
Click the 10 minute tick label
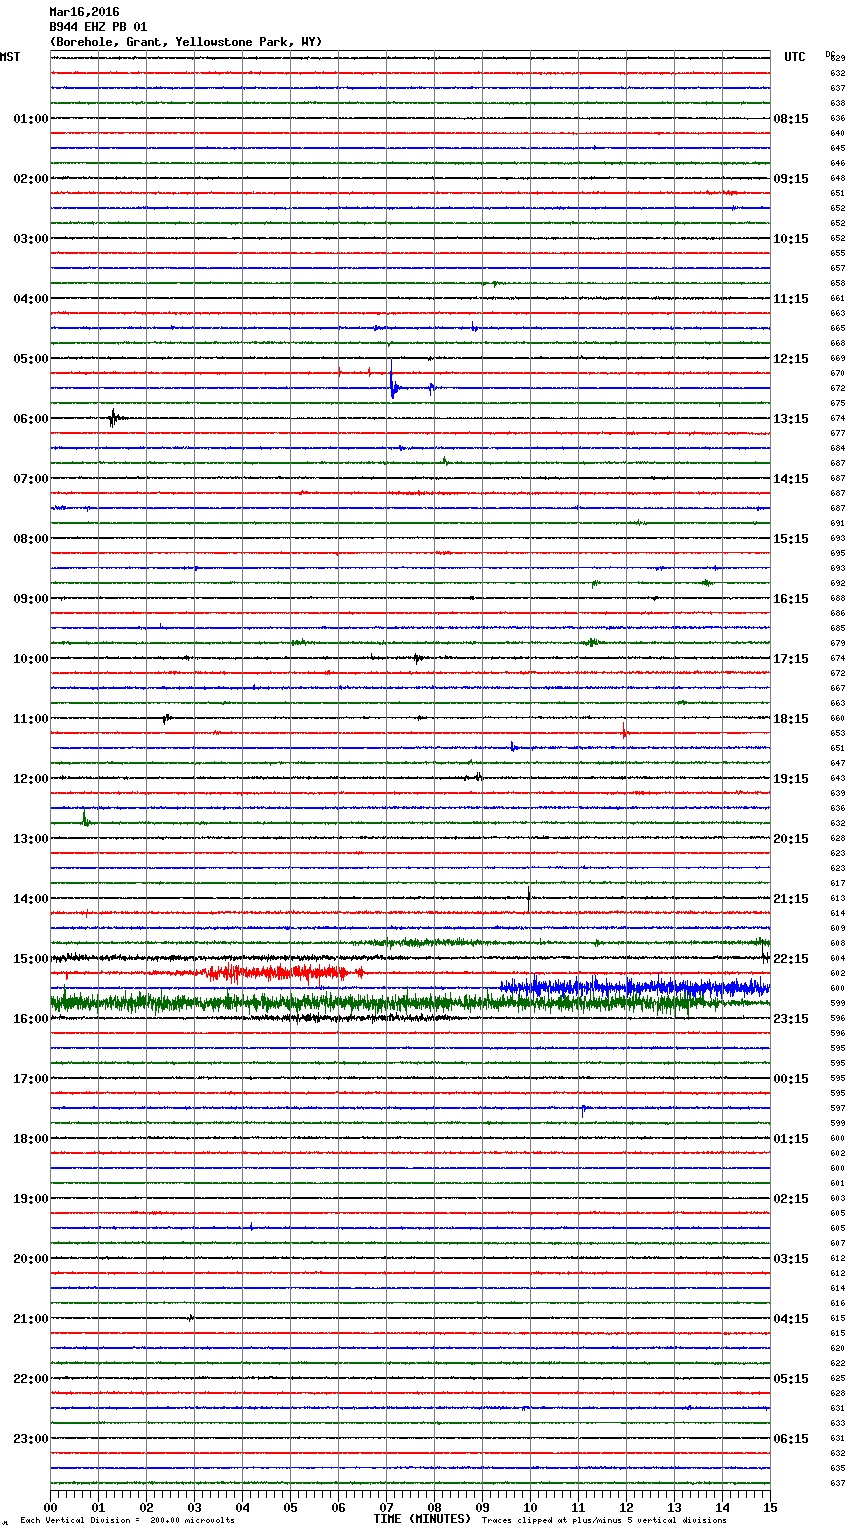[530, 1507]
